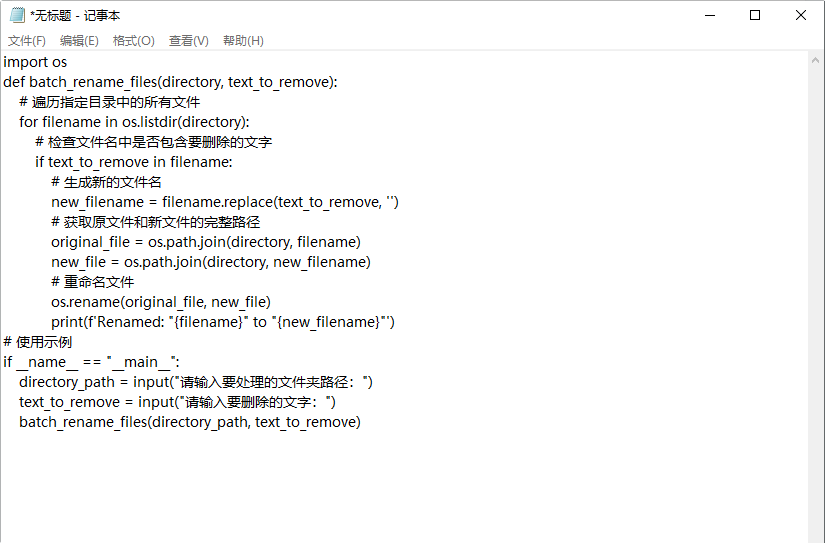Click the 'if __name__ == "__main__":' line
825x543 pixels.
click(x=92, y=362)
